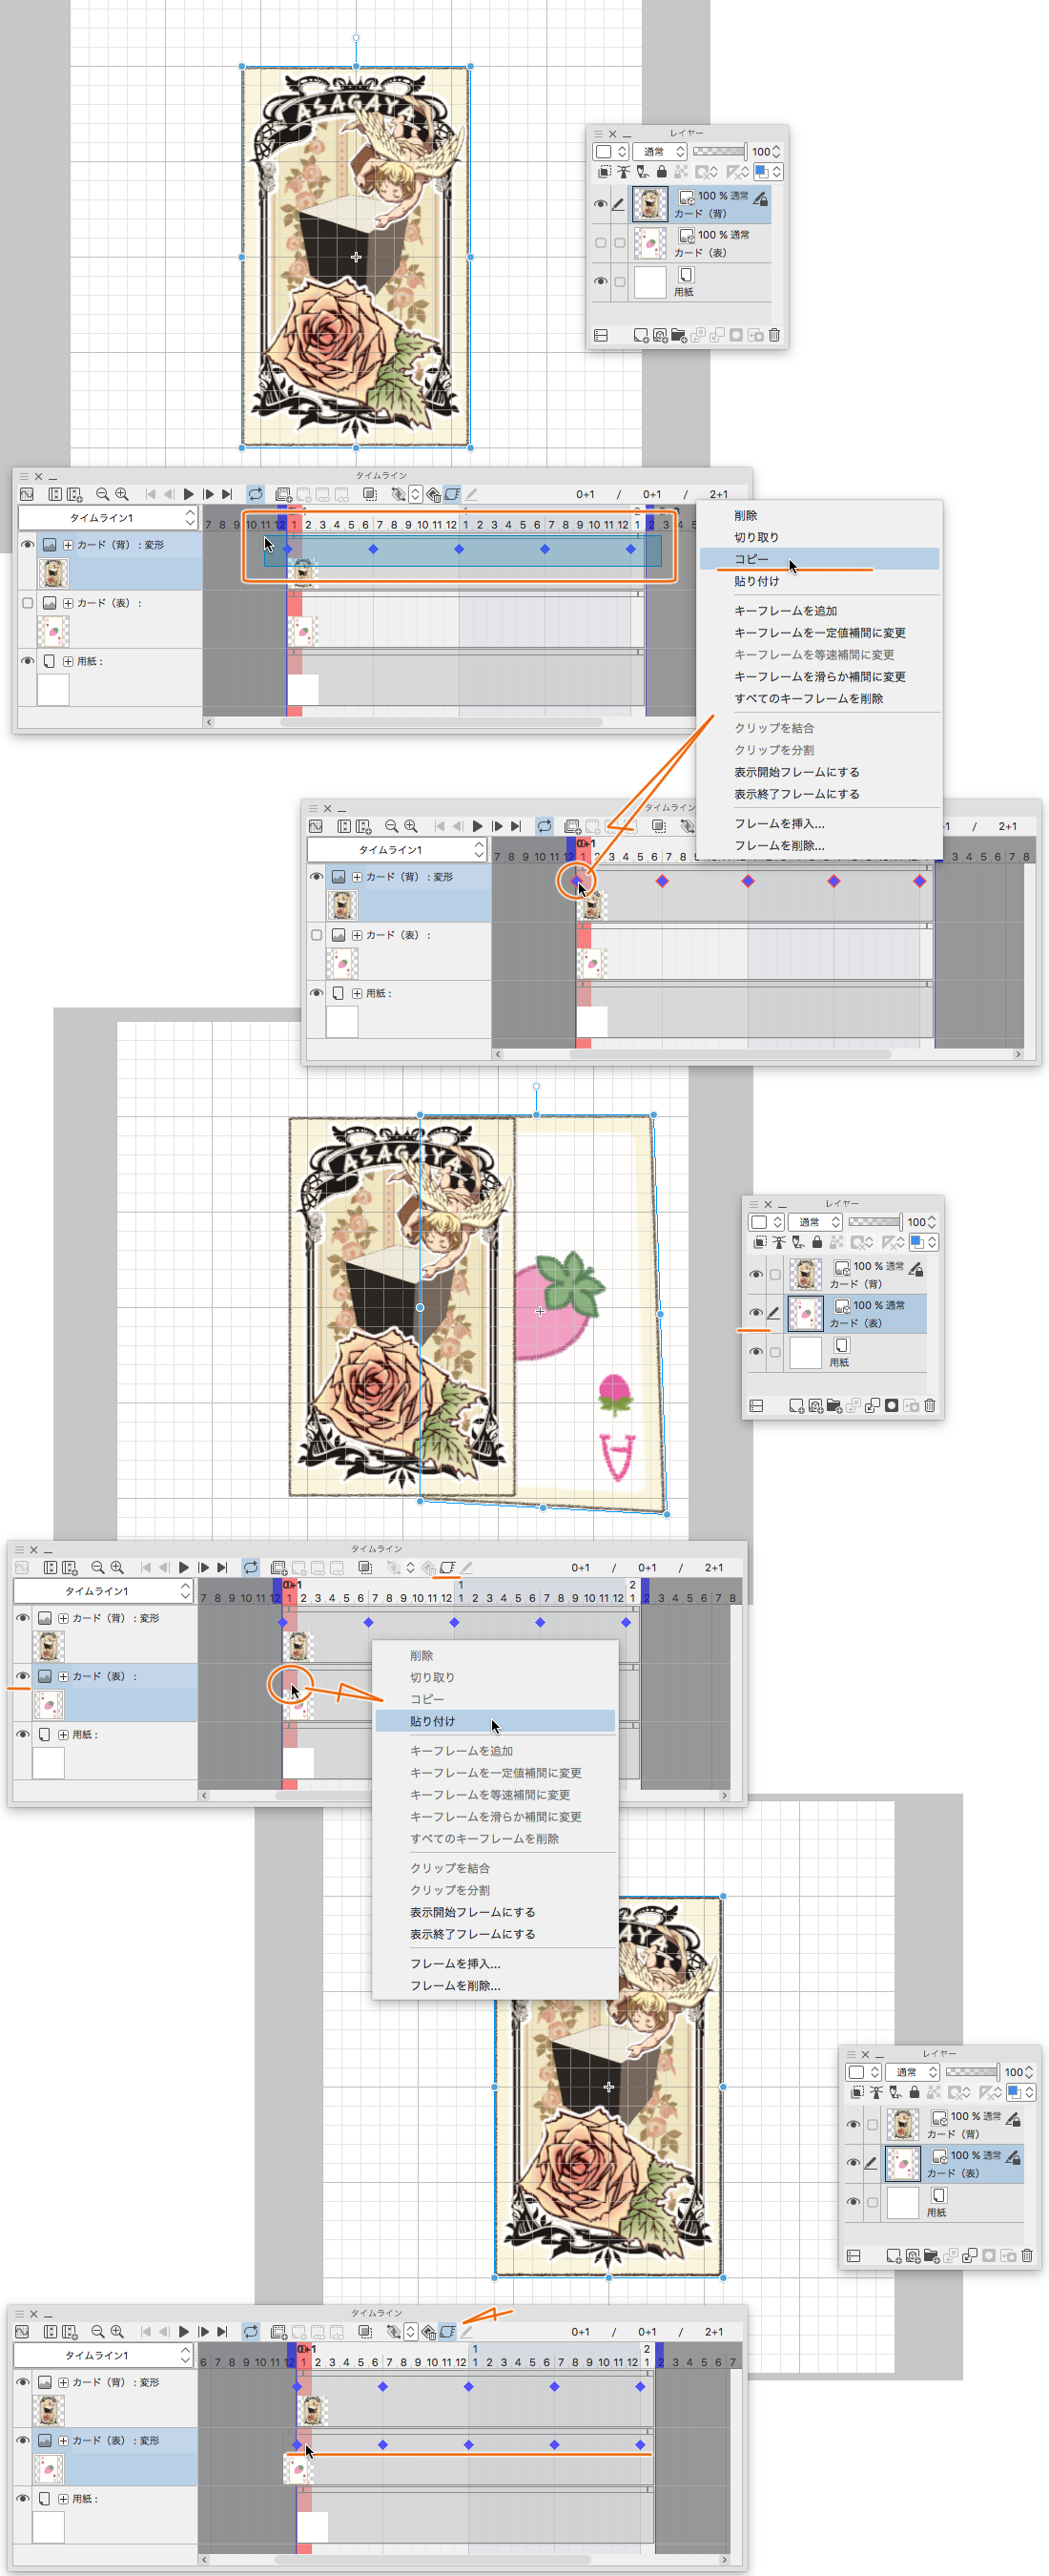Click trash icon in bottommost layer panel
The image size is (1049, 2576).
[x=1027, y=2255]
